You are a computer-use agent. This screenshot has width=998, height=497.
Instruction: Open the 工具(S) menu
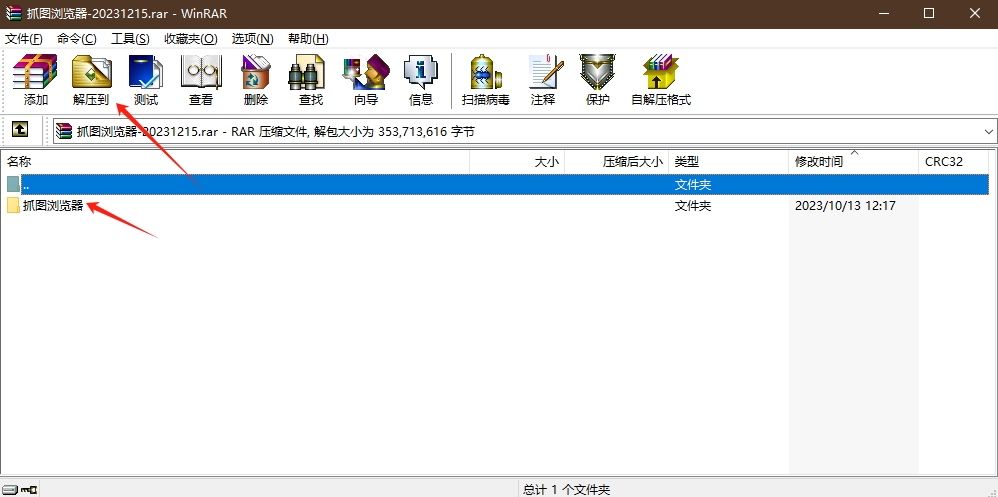tap(130, 39)
